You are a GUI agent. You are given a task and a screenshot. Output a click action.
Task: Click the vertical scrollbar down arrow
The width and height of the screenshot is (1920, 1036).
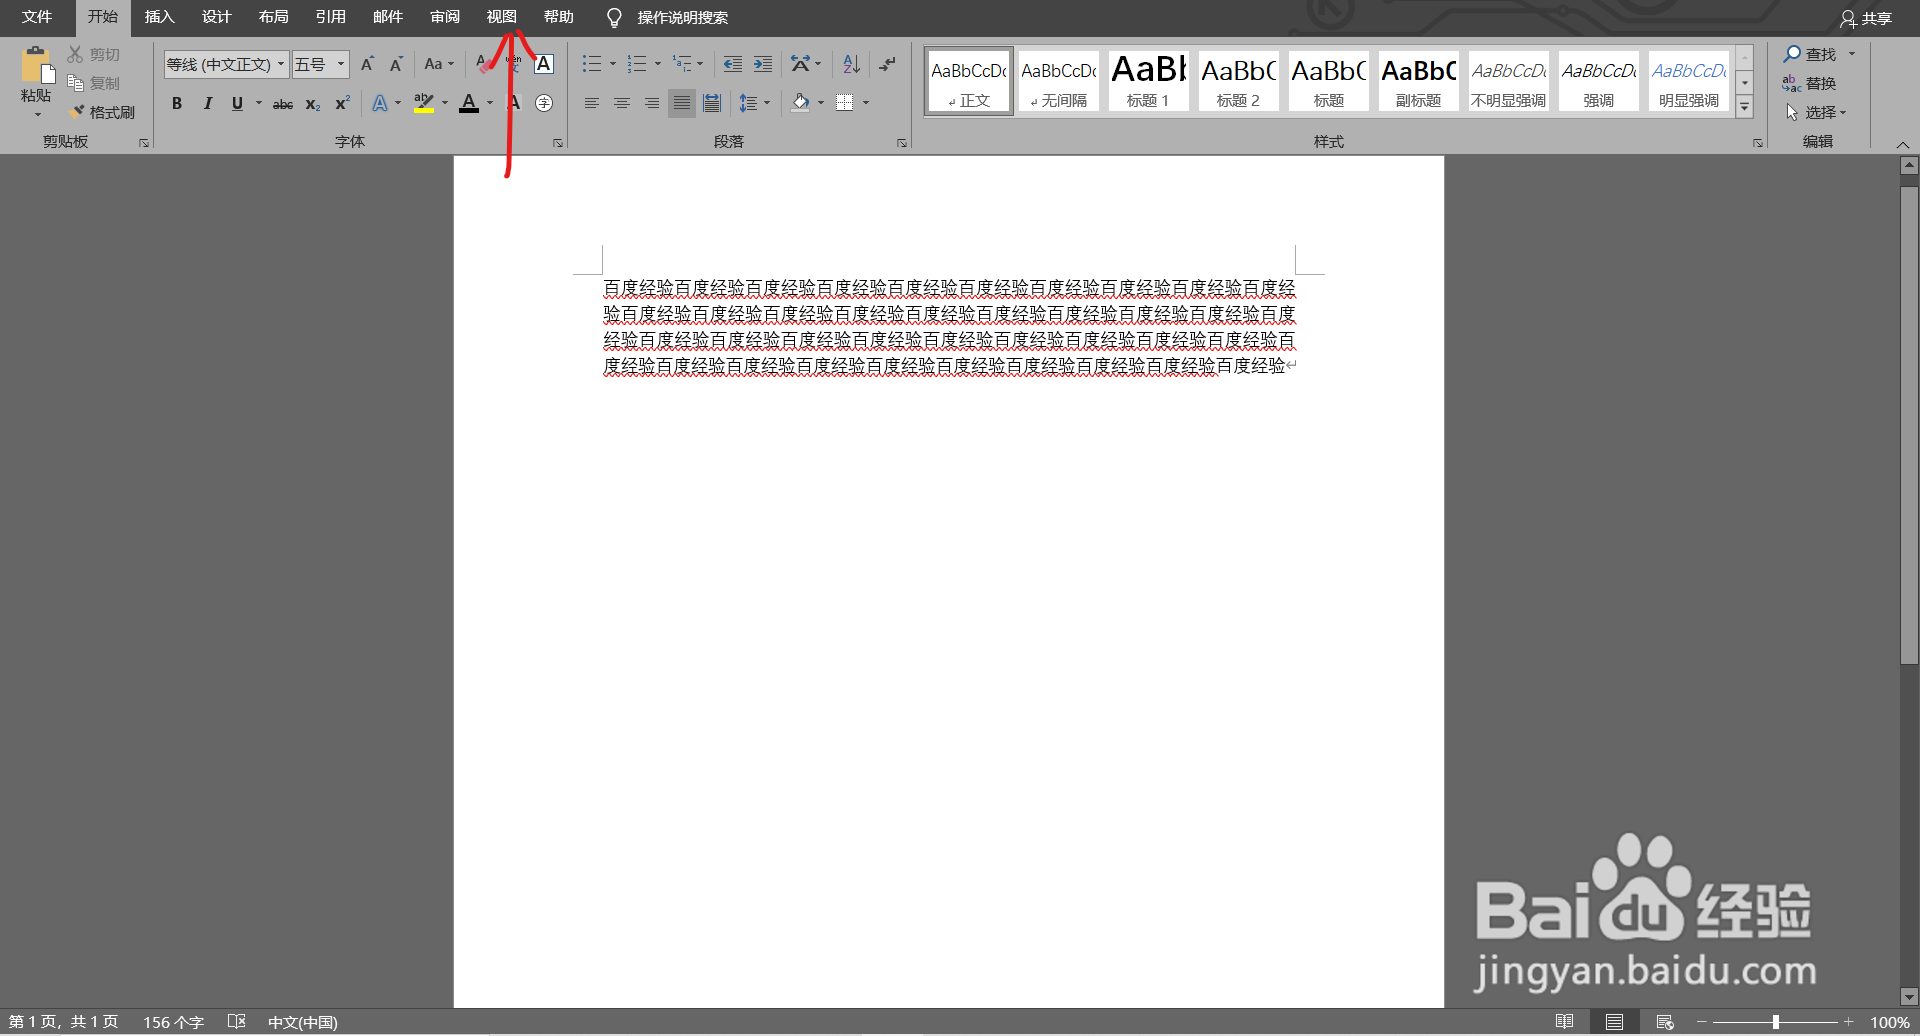[x=1909, y=997]
